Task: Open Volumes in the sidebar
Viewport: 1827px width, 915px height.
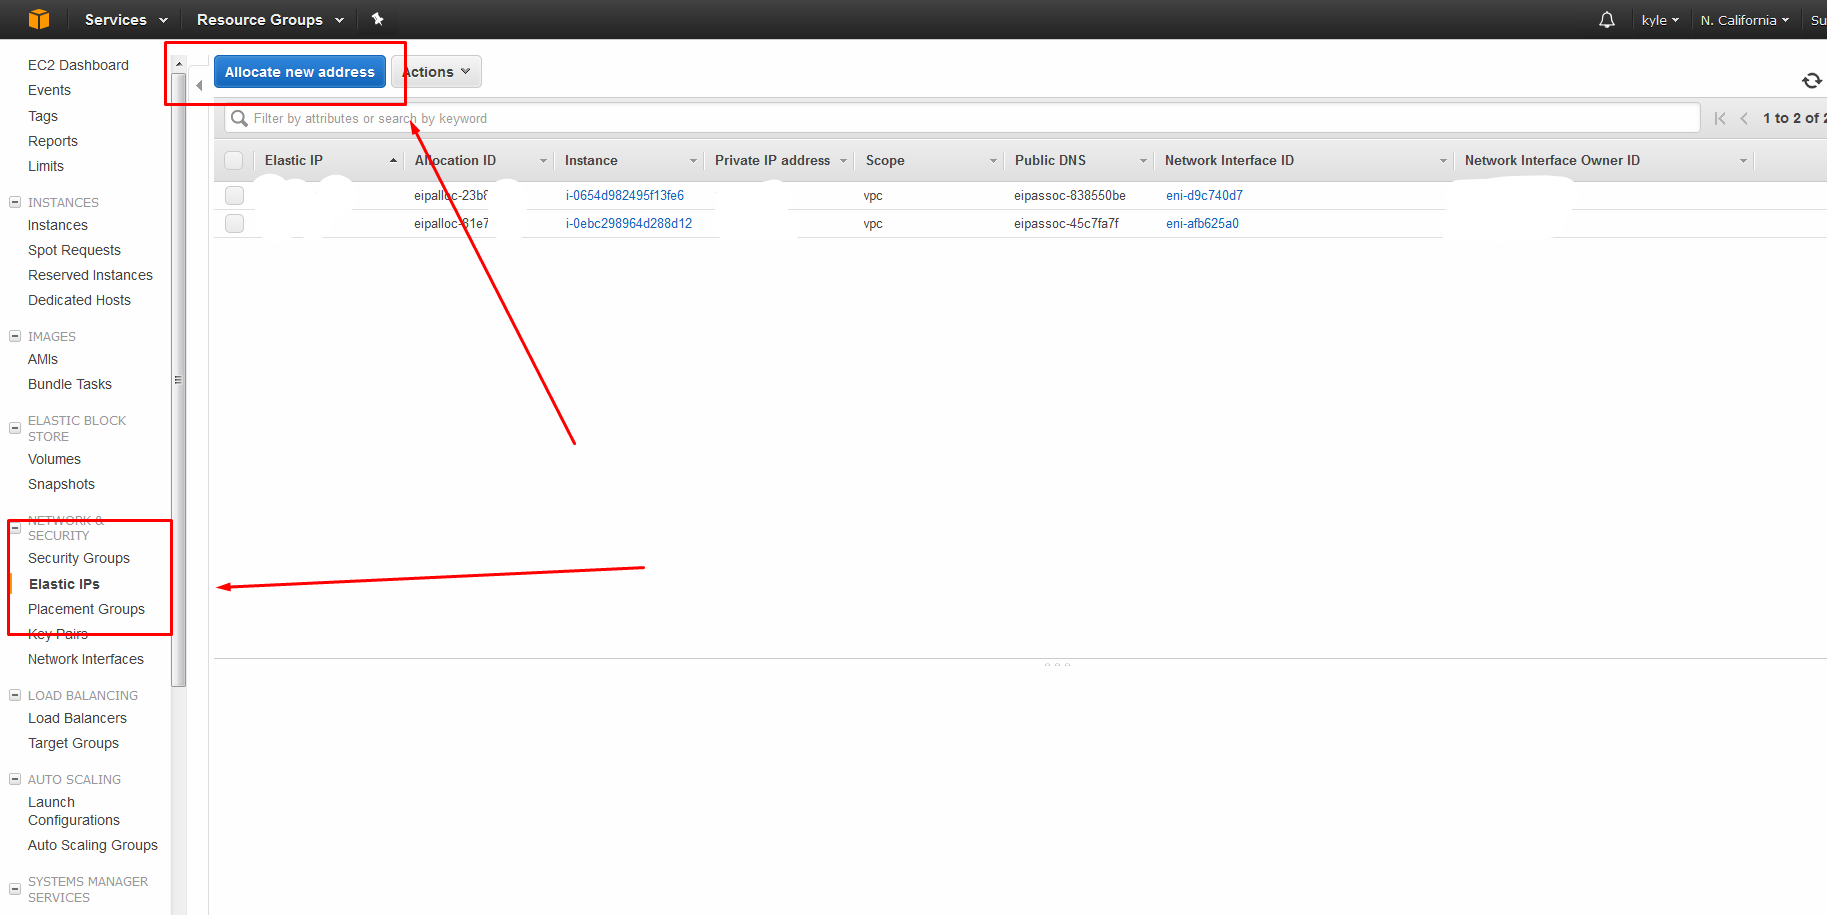Action: pos(54,459)
